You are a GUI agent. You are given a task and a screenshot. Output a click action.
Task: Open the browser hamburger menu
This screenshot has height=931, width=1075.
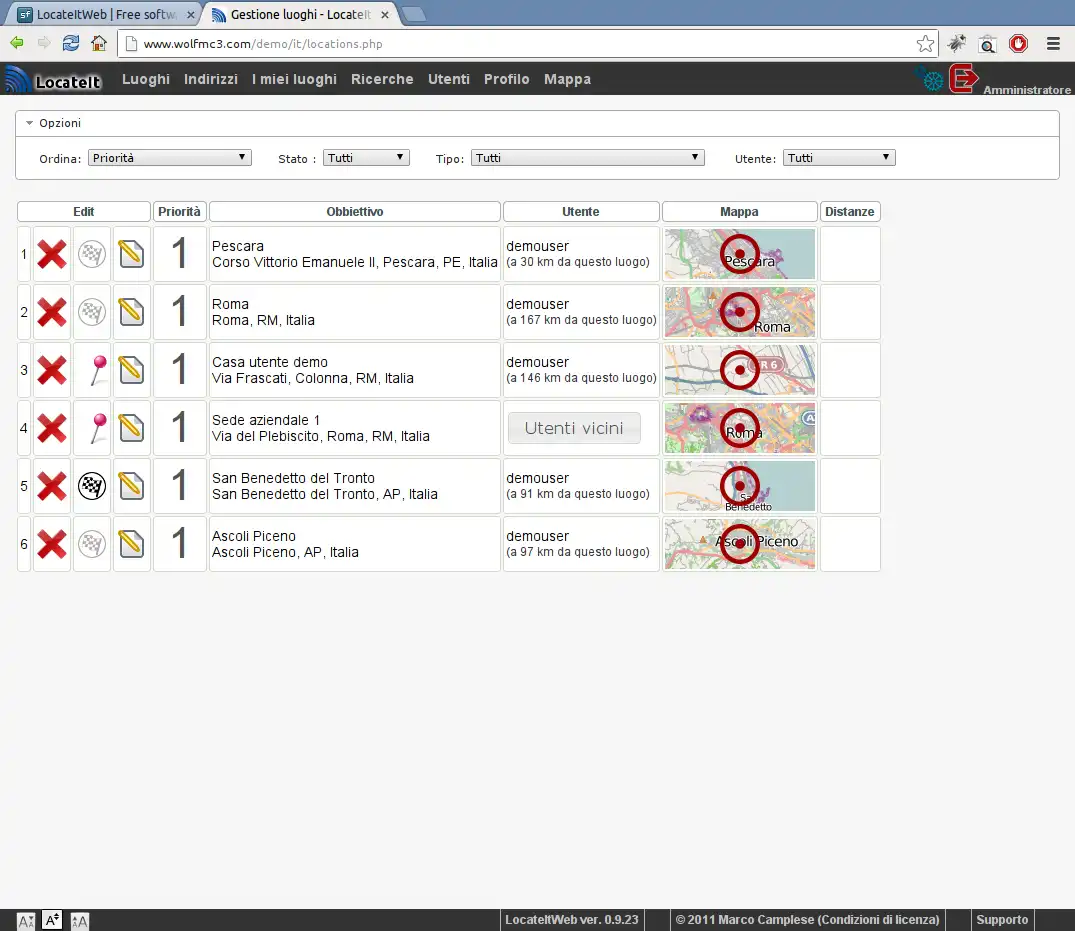click(1054, 44)
